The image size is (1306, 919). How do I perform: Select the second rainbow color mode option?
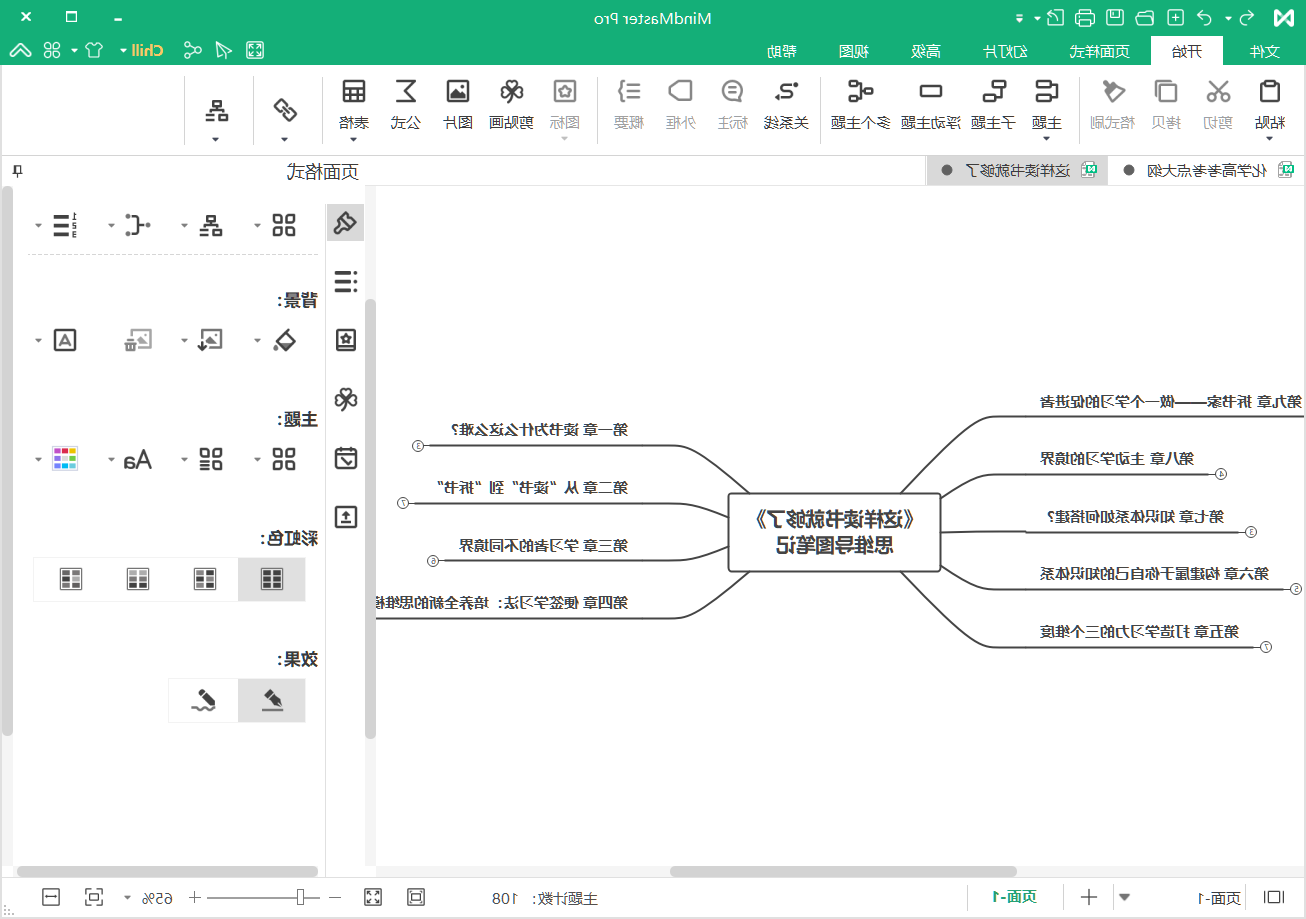point(204,579)
